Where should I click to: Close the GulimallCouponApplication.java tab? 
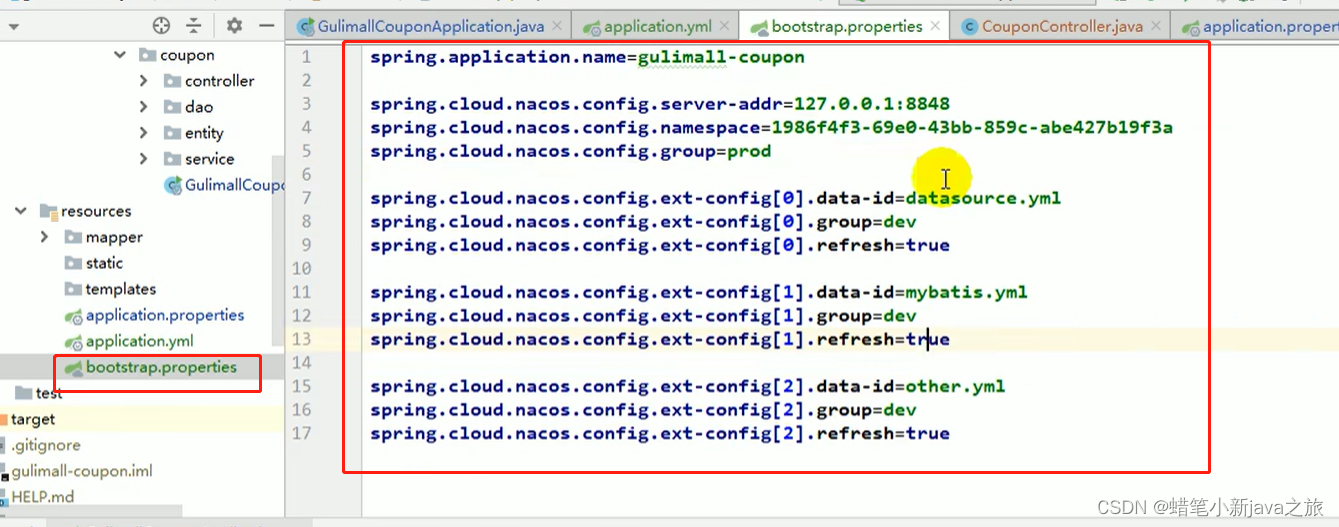[557, 27]
